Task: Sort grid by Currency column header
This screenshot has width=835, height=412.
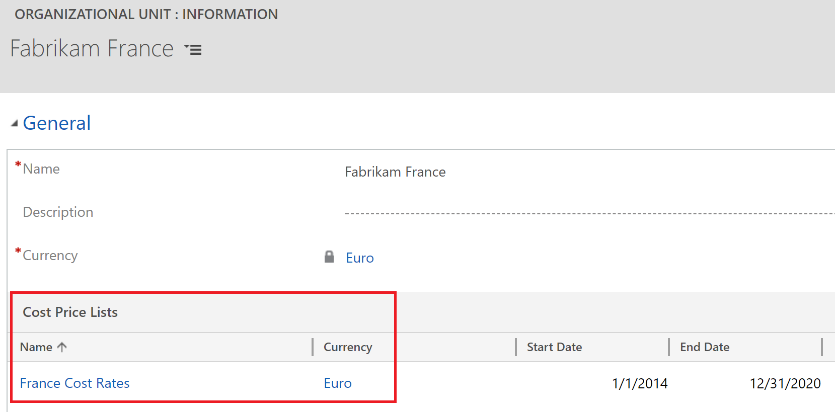Action: (x=348, y=347)
